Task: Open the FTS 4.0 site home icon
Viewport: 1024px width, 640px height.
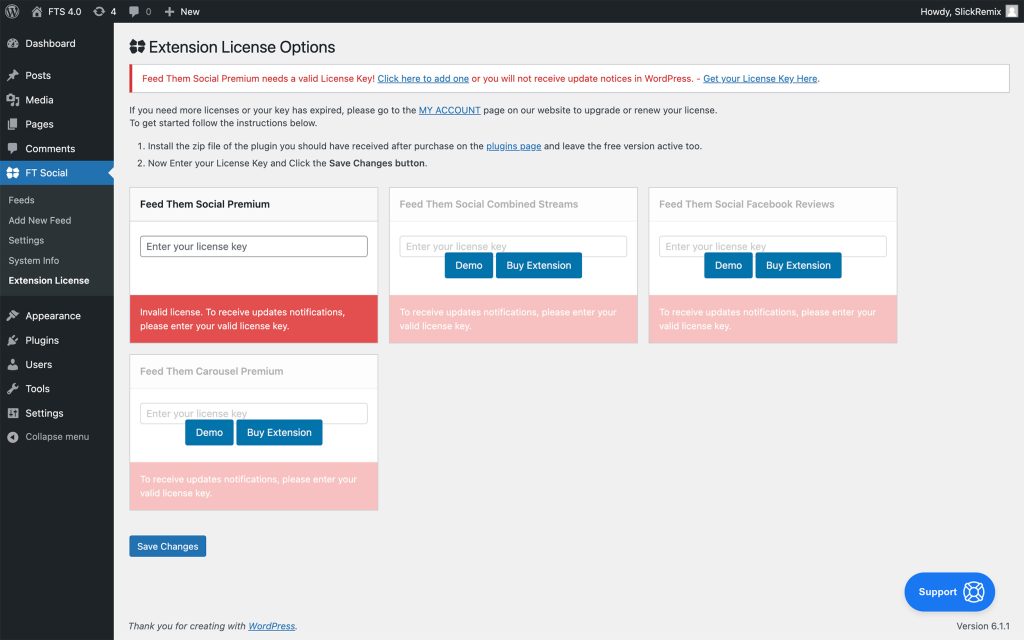Action: 37,11
